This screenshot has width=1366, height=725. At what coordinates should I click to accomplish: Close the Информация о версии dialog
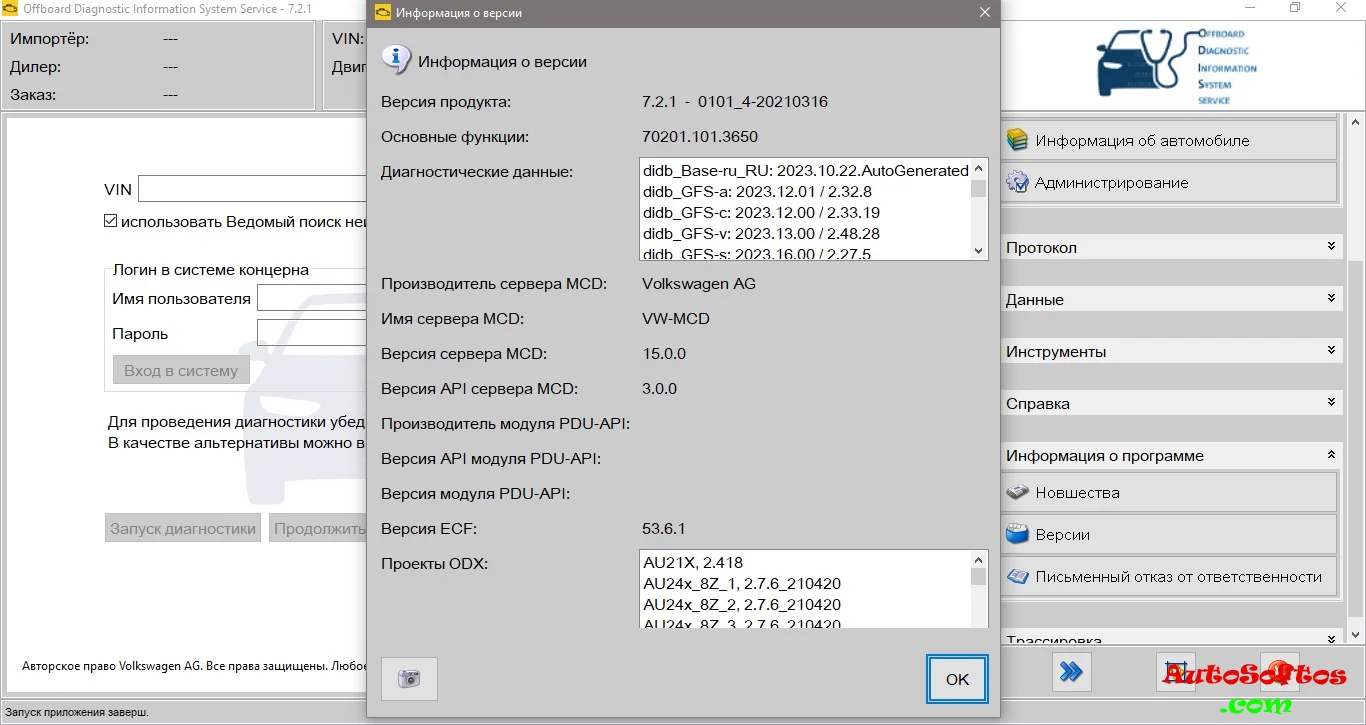pyautogui.click(x=984, y=13)
